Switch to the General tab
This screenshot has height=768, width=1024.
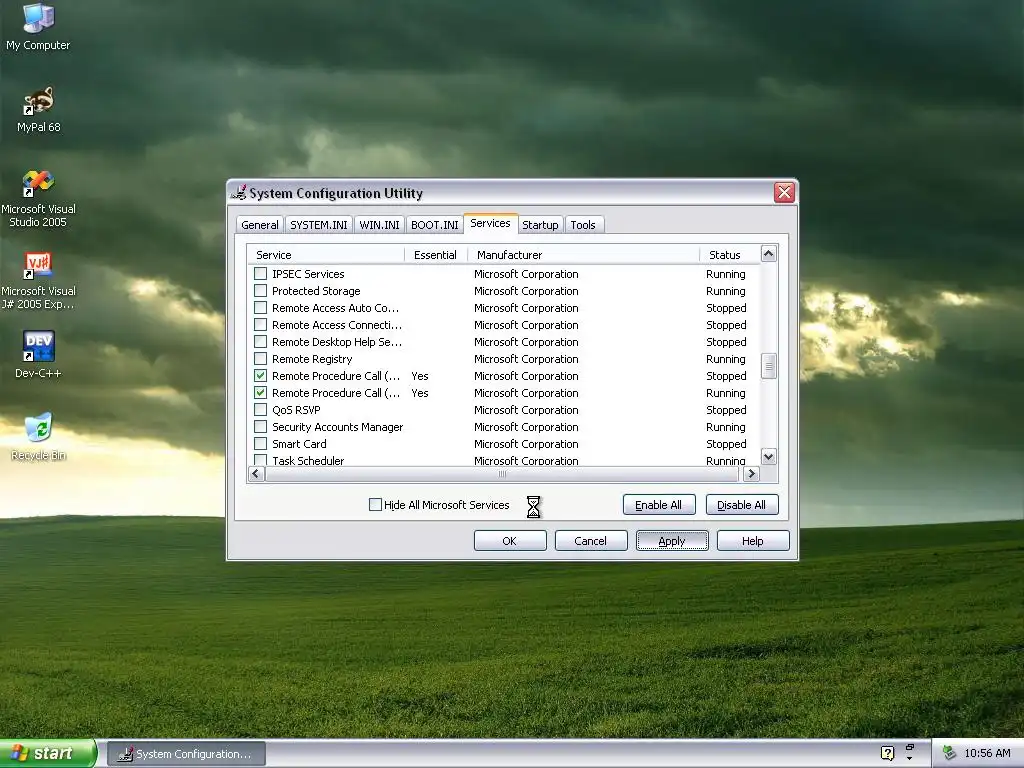[259, 225]
